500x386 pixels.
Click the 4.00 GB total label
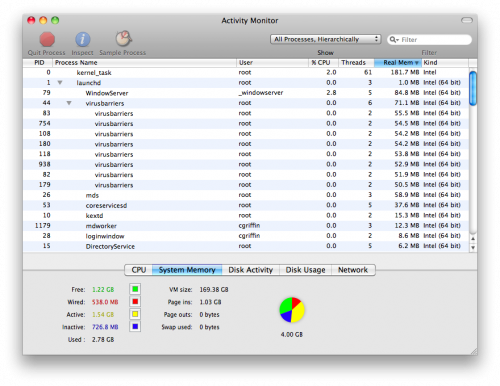(292, 334)
